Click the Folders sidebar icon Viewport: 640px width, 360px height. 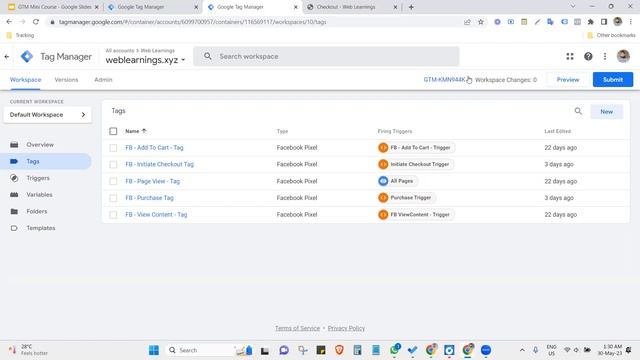pos(14,211)
